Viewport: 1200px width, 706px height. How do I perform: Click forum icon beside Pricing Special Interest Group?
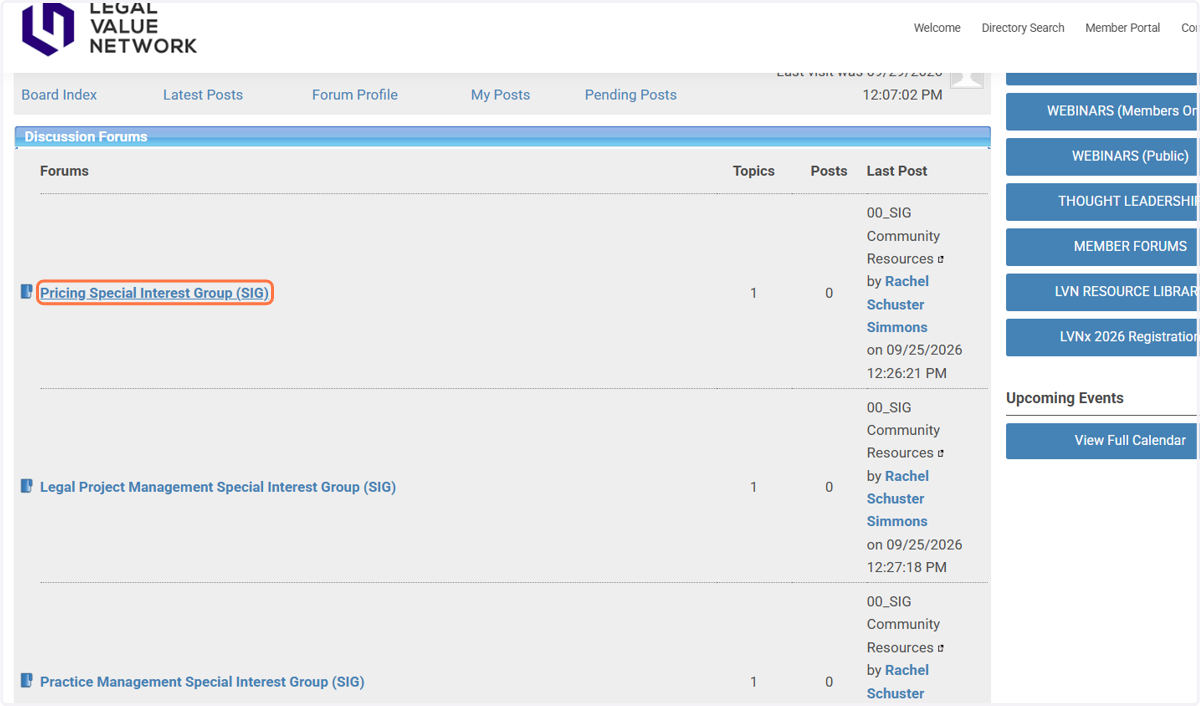point(27,292)
